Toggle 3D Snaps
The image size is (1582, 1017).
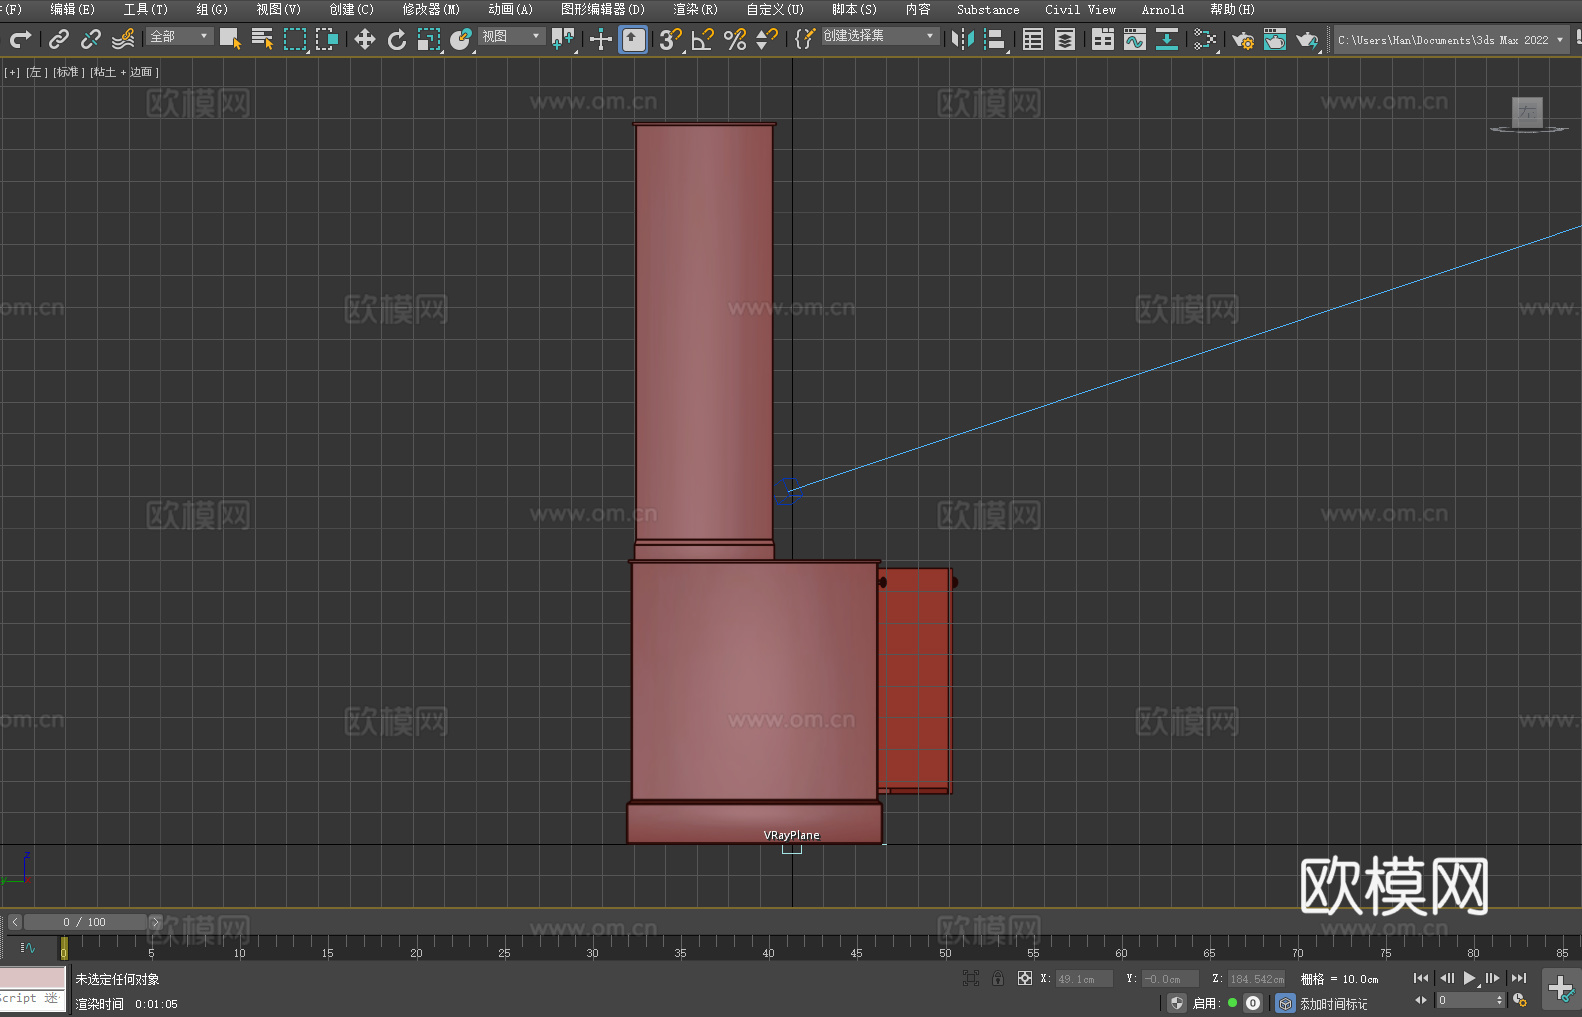[x=671, y=39]
